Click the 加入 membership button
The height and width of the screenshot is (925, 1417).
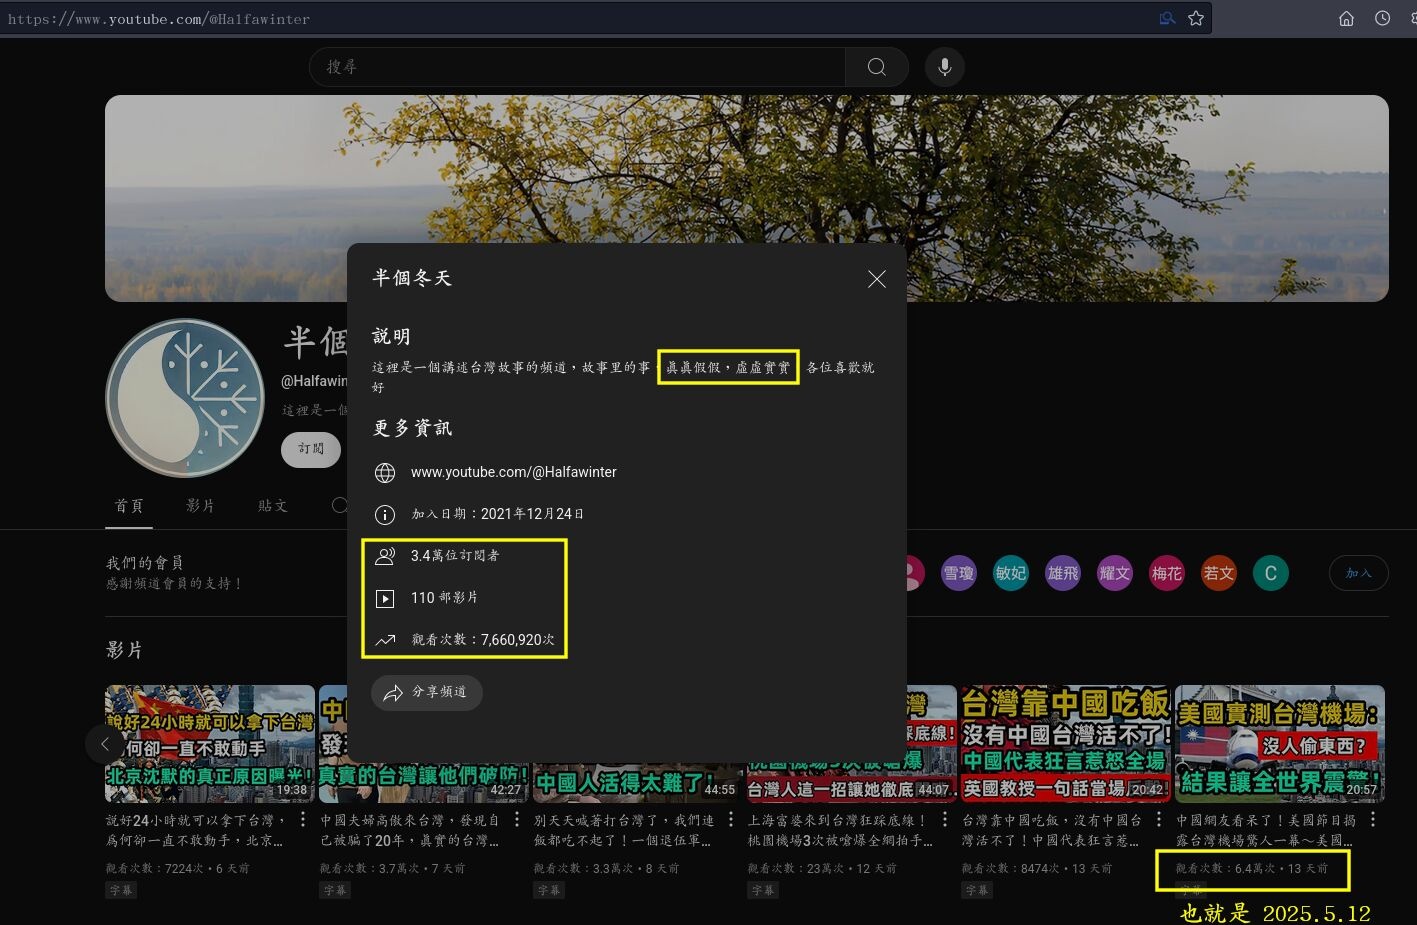1358,573
